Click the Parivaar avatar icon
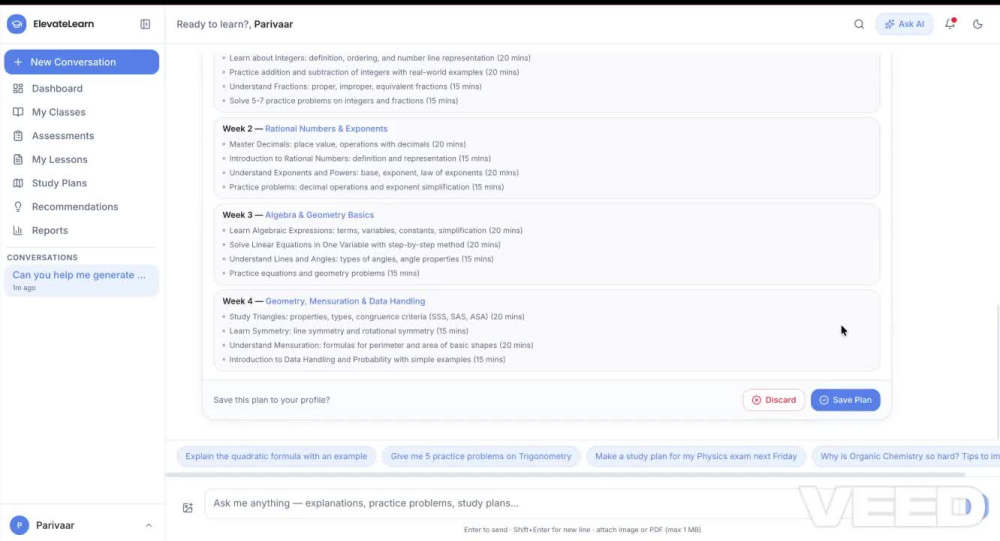 point(19,525)
